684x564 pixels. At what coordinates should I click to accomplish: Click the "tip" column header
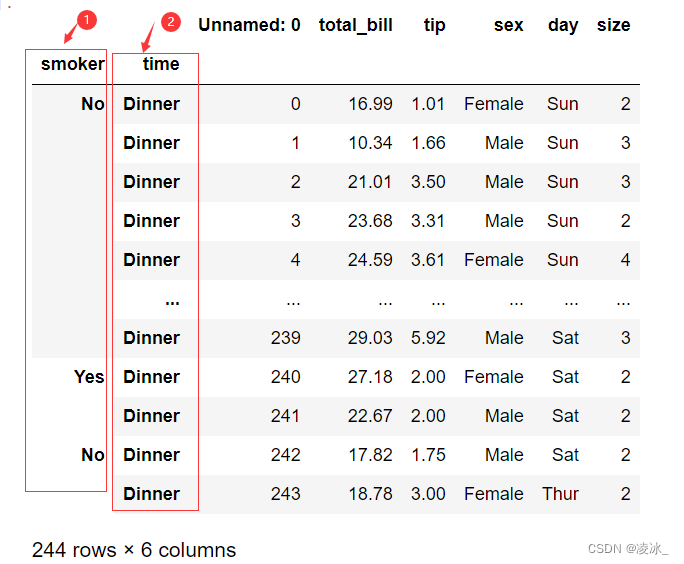(x=434, y=26)
